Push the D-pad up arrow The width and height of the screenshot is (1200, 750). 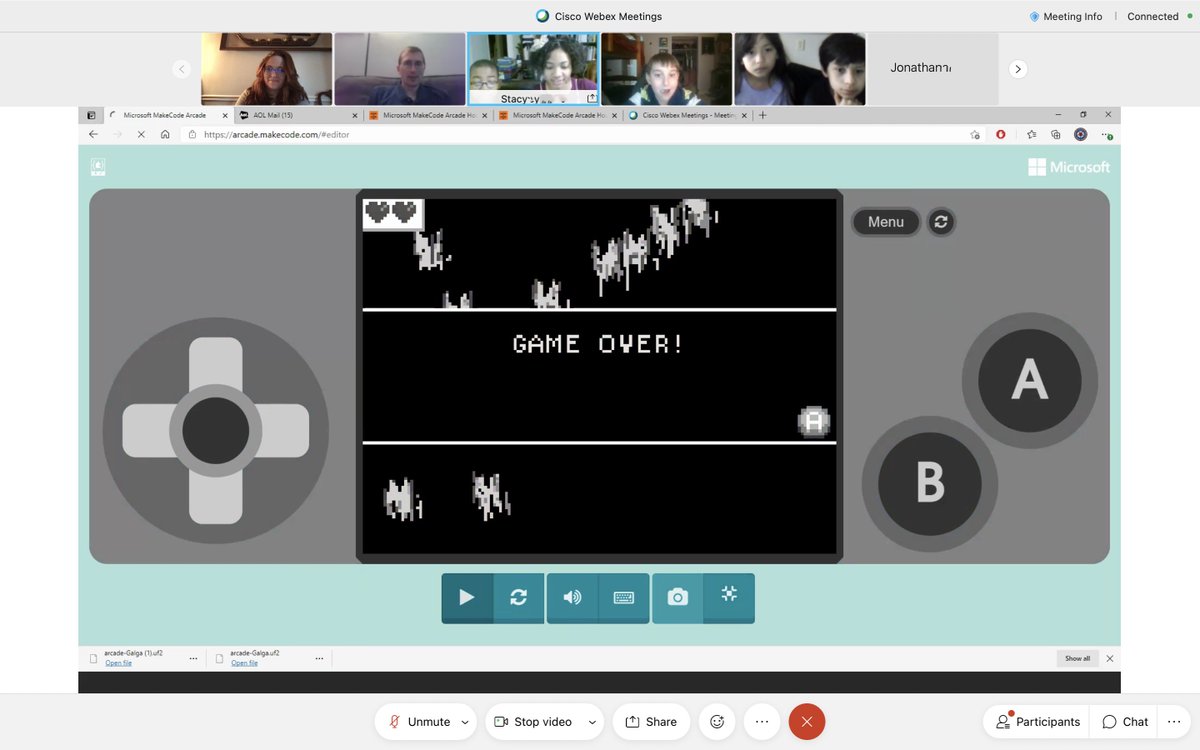click(x=216, y=361)
